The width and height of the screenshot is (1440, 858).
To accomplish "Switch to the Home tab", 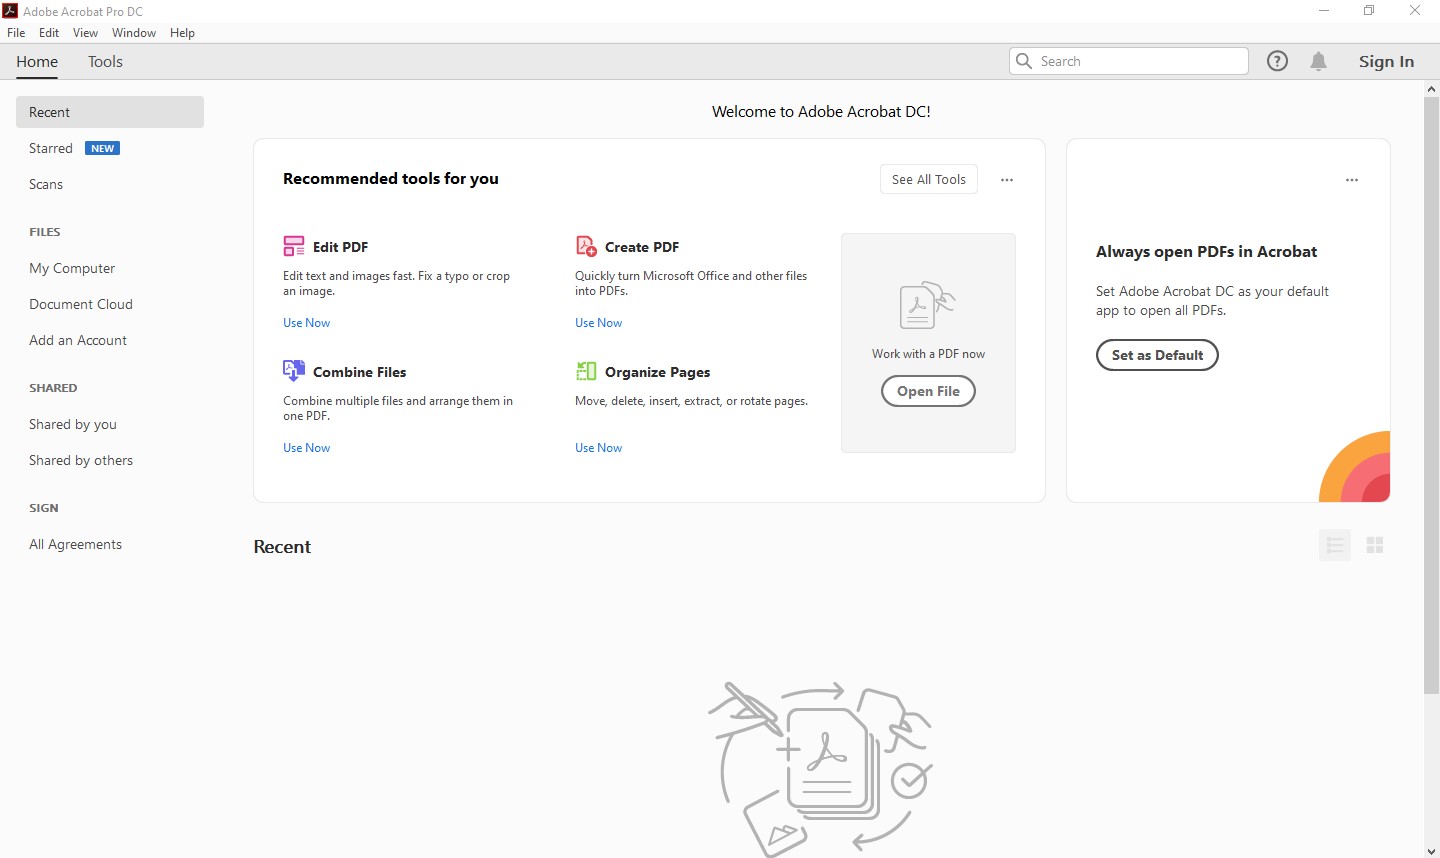I will (x=37, y=62).
